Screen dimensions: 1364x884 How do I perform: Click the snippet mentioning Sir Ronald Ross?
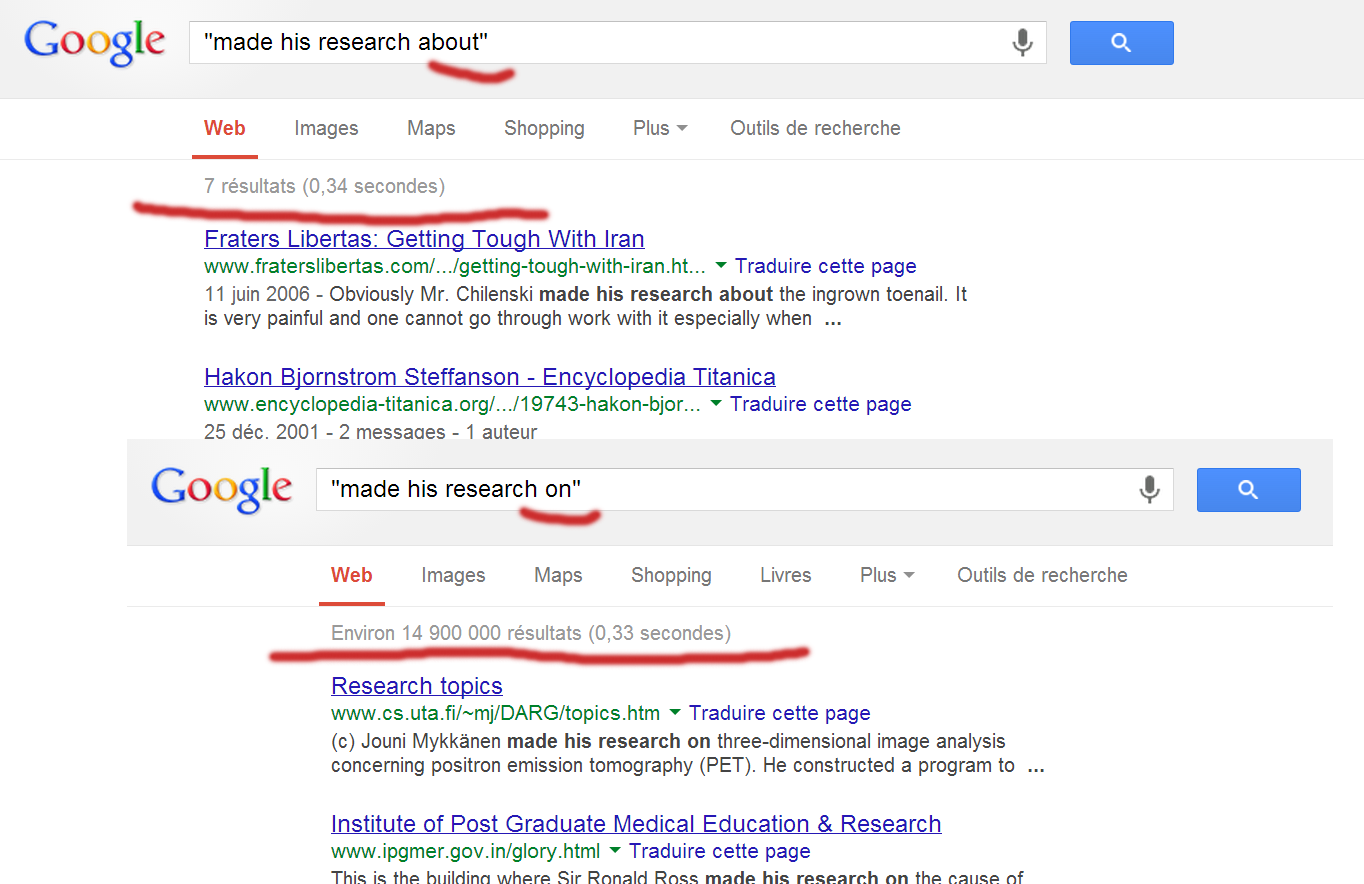click(x=678, y=878)
